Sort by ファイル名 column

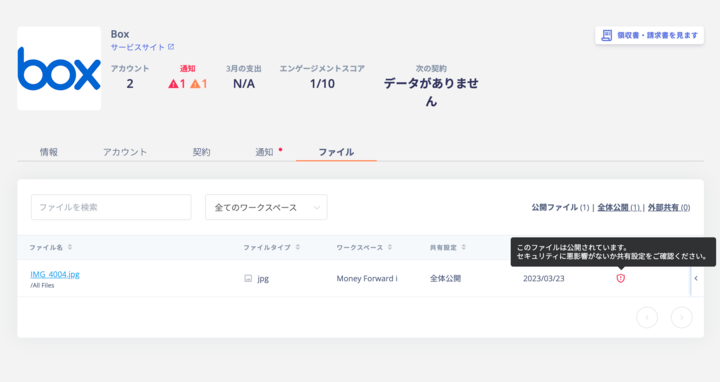pos(70,247)
